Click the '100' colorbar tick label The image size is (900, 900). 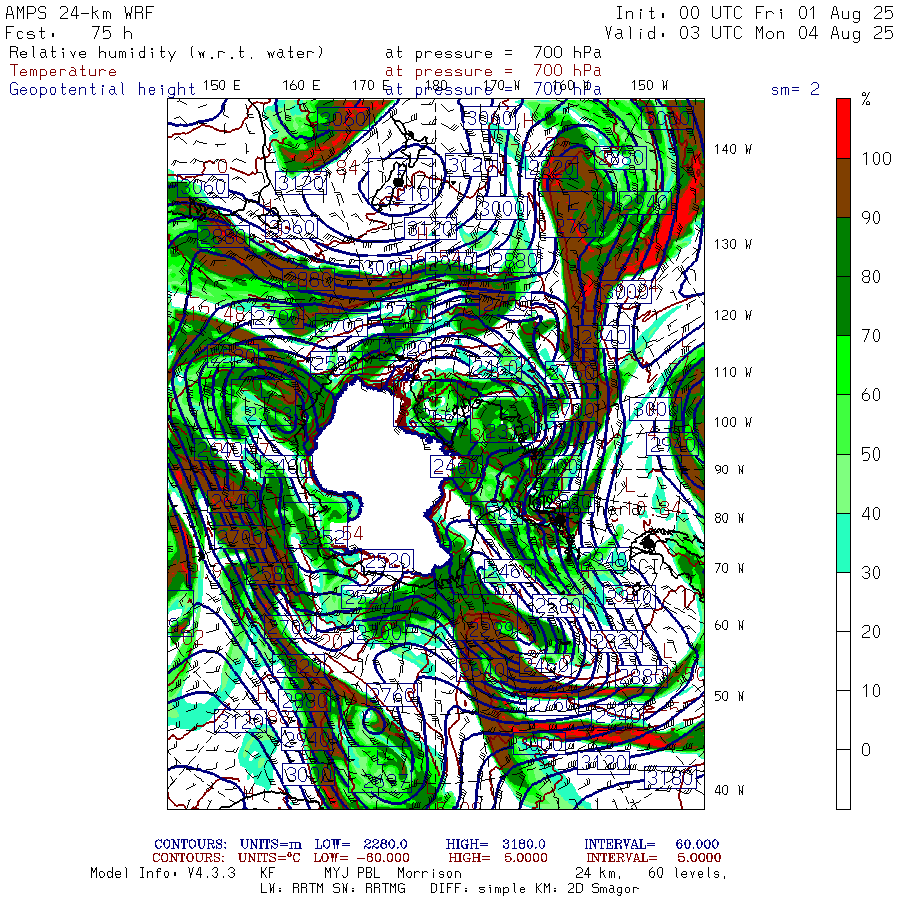(x=876, y=158)
